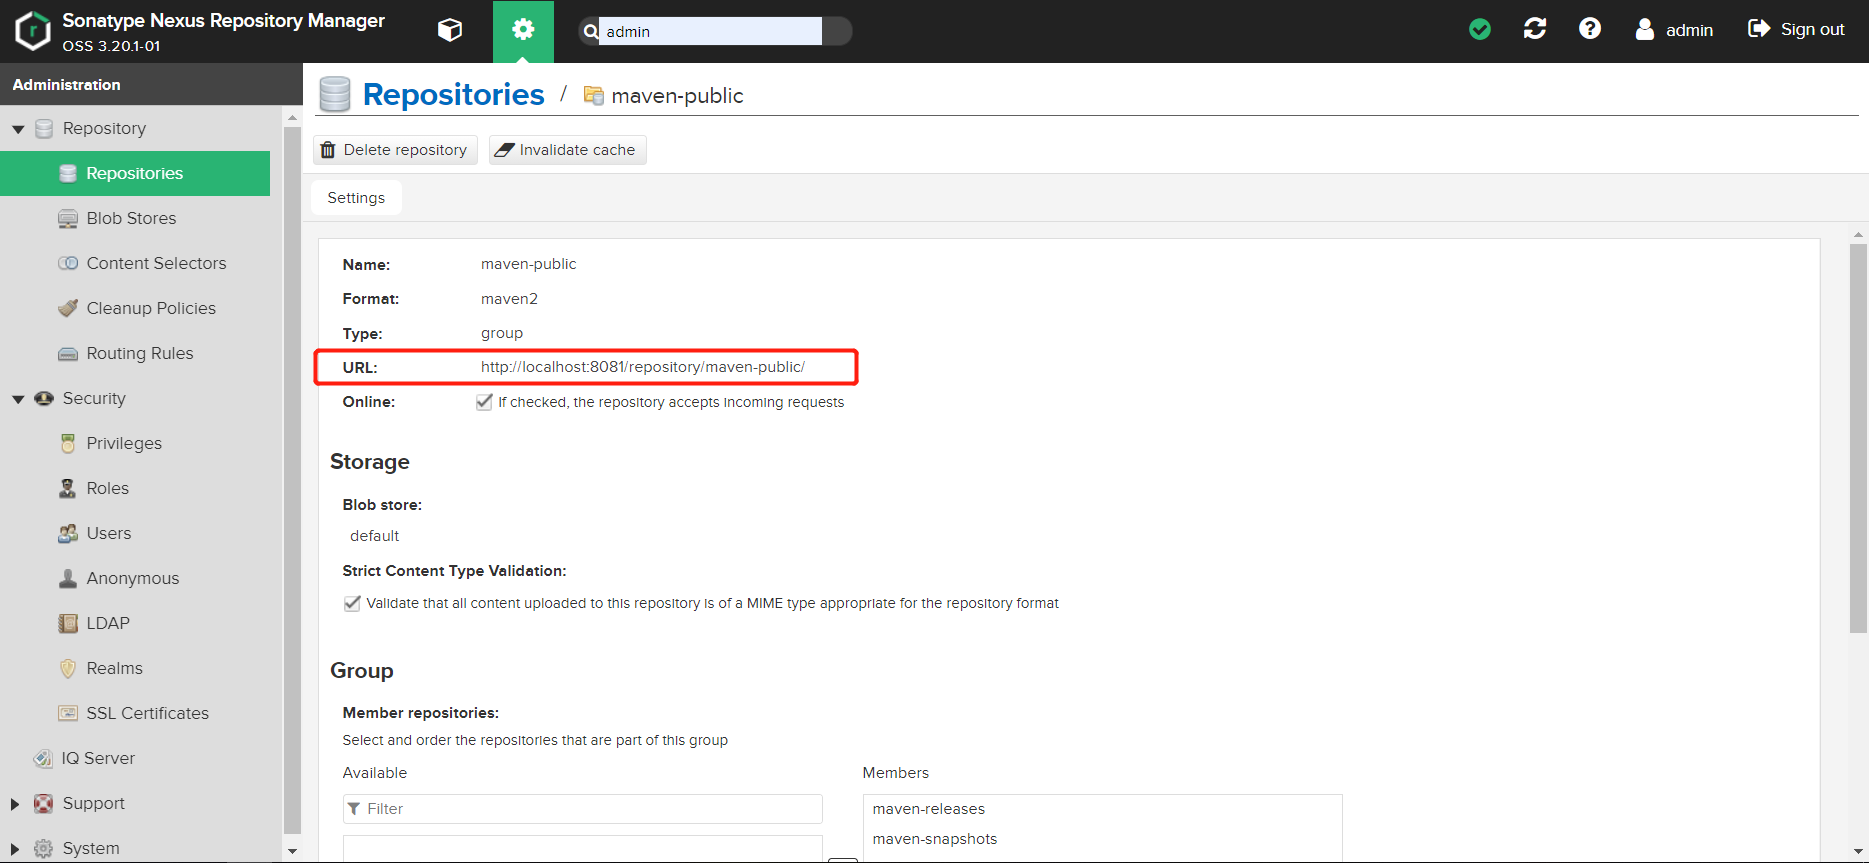This screenshot has width=1869, height=863.
Task: Expand the System tree section
Action: click(x=15, y=848)
